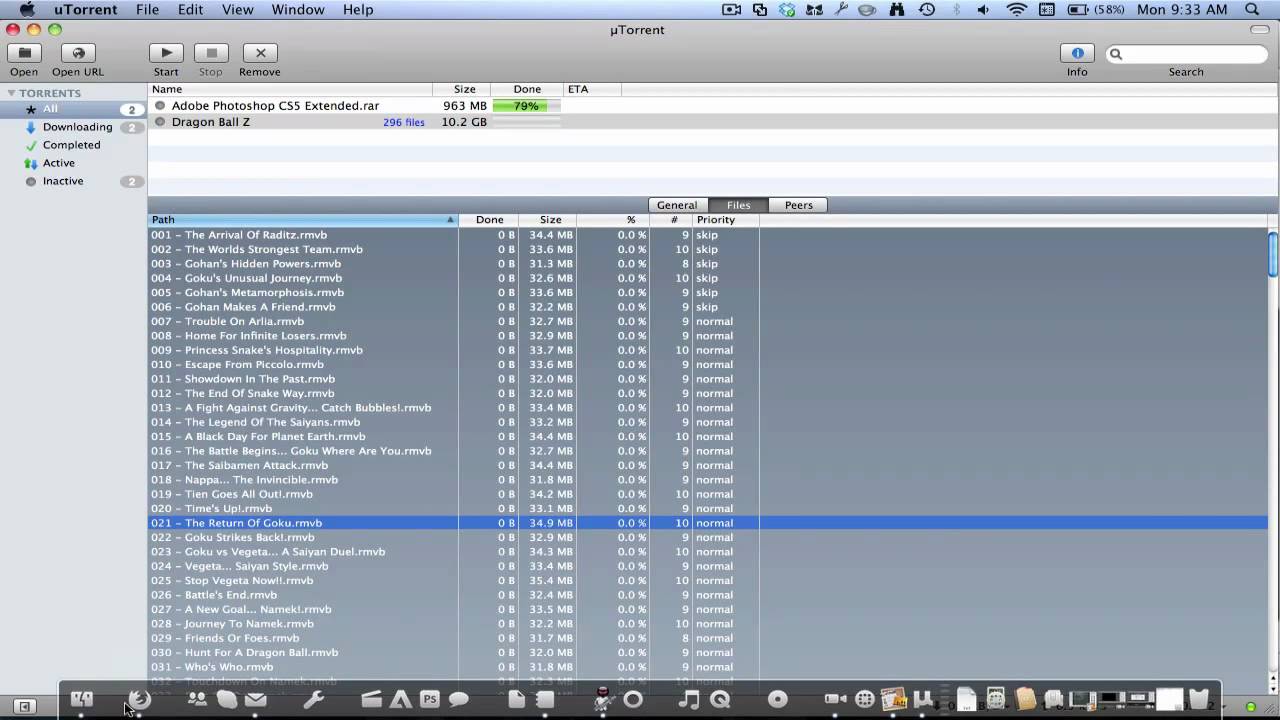Select file 021 – The Return Of Goku.rmvb
Image resolution: width=1280 pixels, height=720 pixels.
(x=707, y=523)
